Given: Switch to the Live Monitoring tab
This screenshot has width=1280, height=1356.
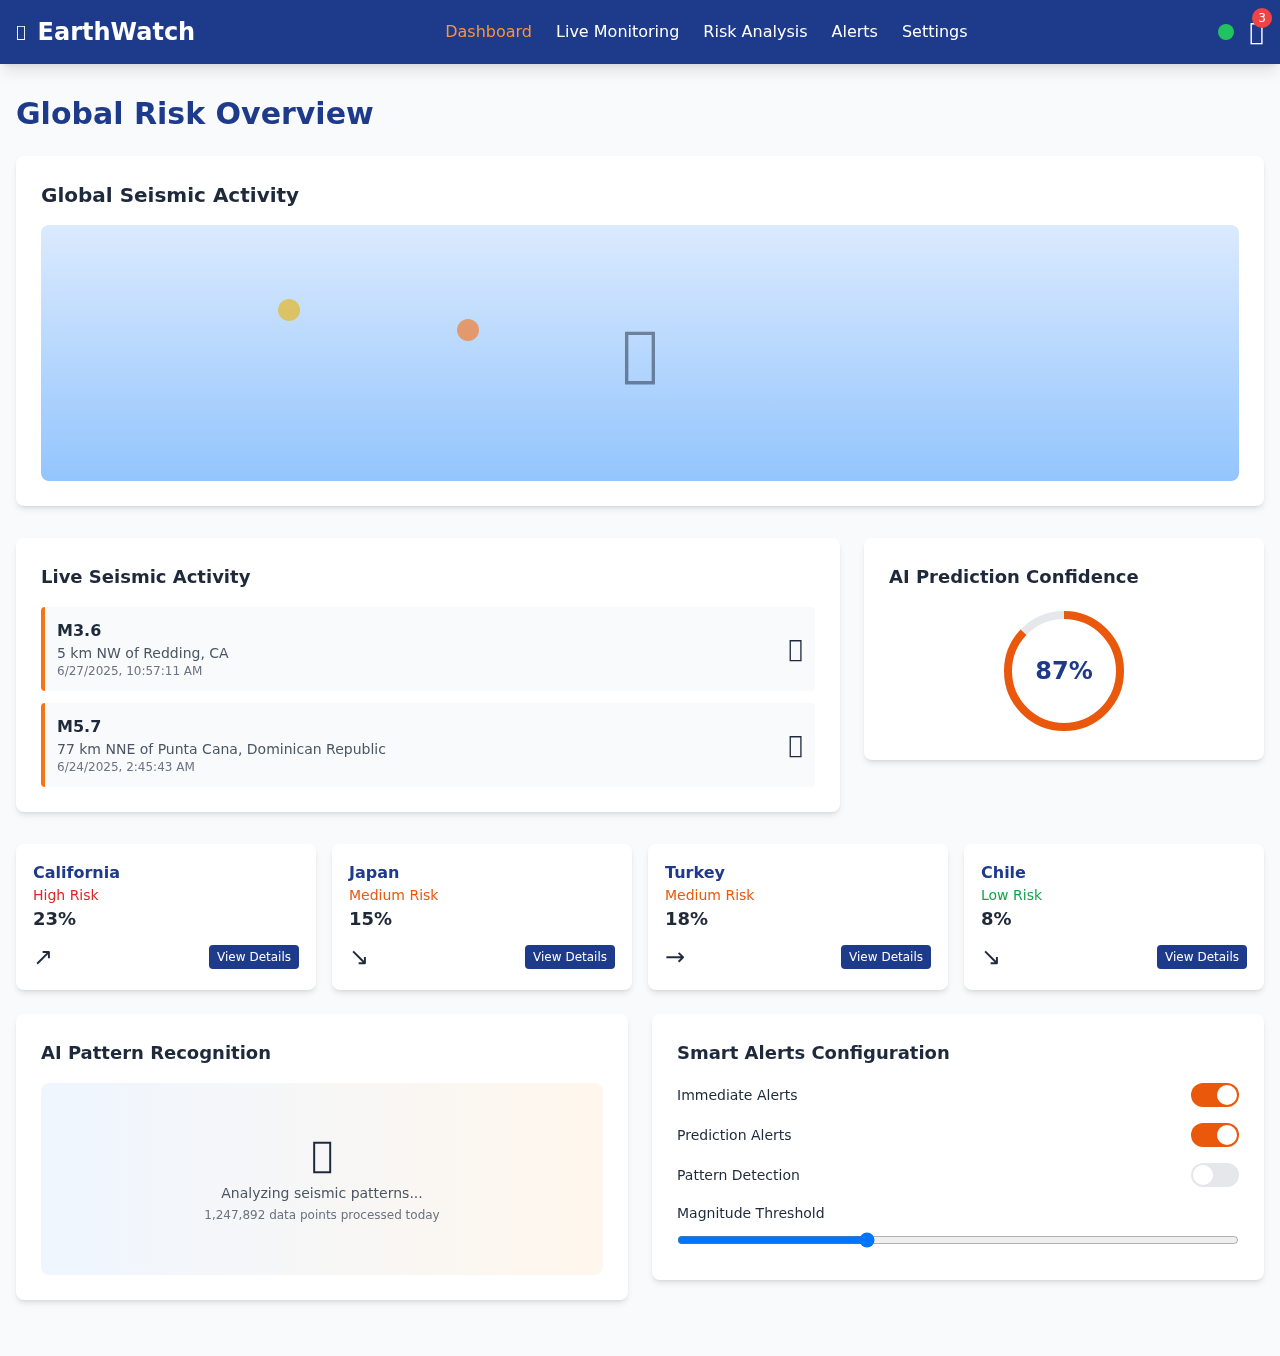Looking at the screenshot, I should click(x=617, y=31).
